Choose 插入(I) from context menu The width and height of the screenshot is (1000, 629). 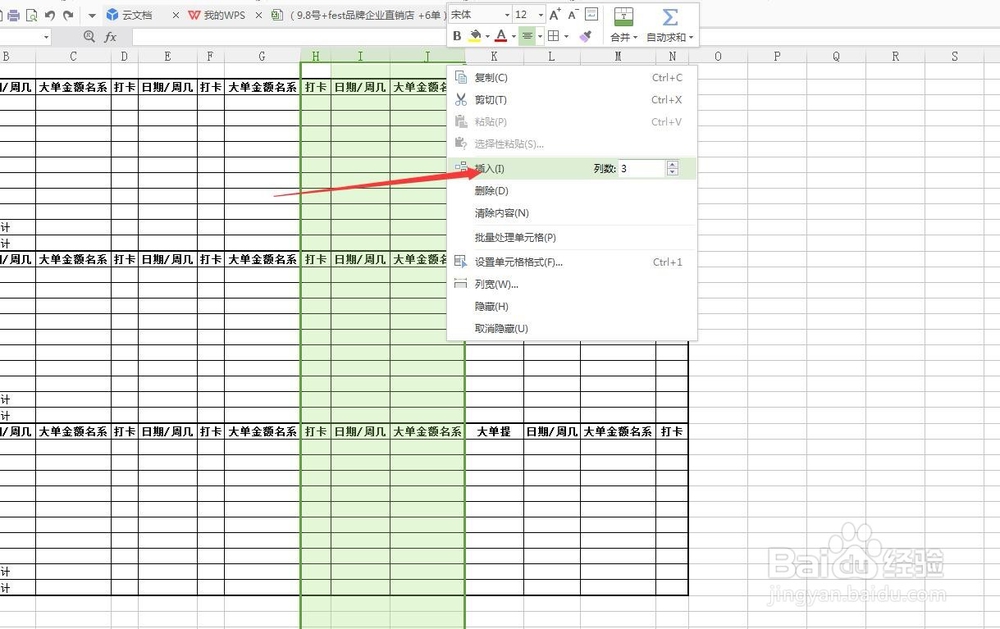[x=571, y=168]
